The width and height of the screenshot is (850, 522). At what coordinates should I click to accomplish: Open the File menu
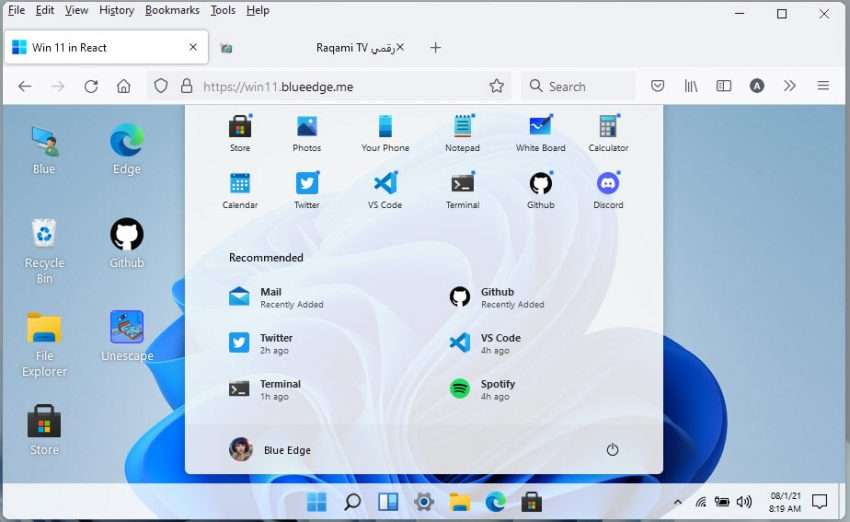pyautogui.click(x=16, y=10)
